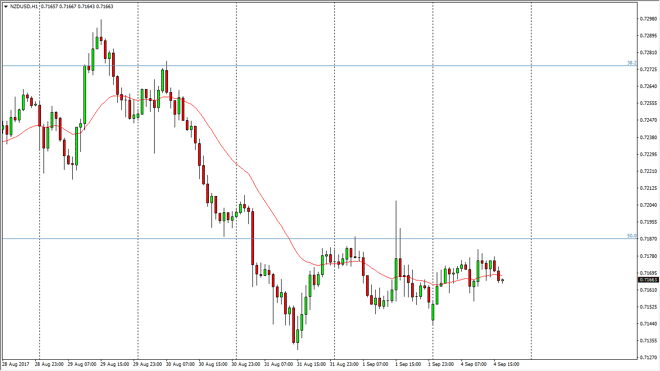Screen dimensions: 660x371
Task: Click the 30 Aug 15:00 time label
Action: 213,364
